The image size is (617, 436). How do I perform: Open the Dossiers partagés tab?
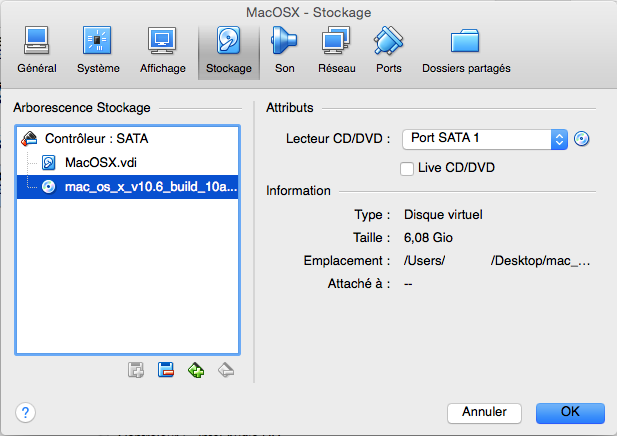[x=466, y=51]
